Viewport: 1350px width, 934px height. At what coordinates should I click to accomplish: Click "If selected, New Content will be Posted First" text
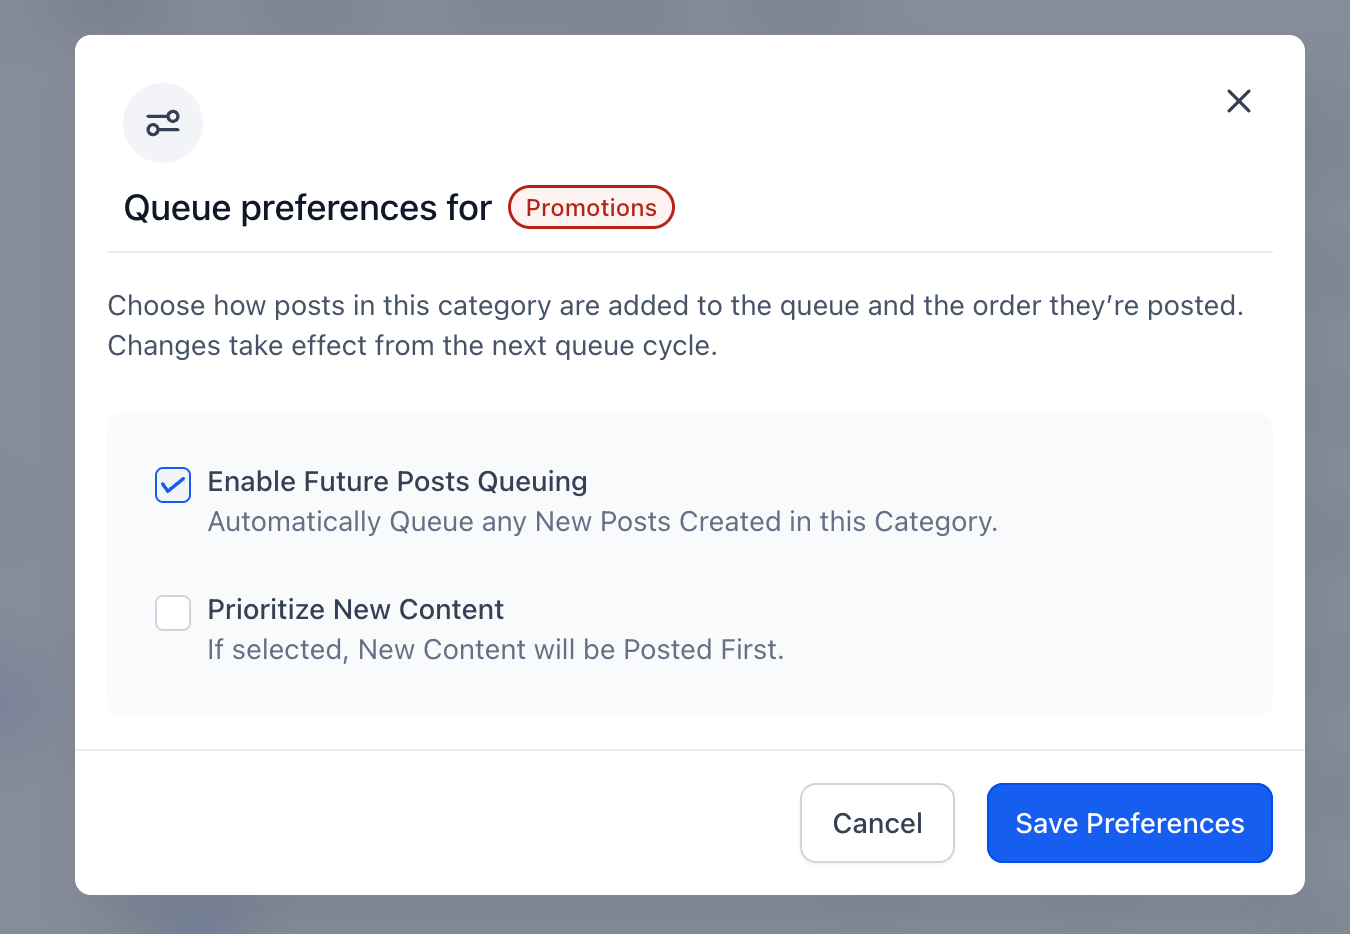click(x=495, y=650)
